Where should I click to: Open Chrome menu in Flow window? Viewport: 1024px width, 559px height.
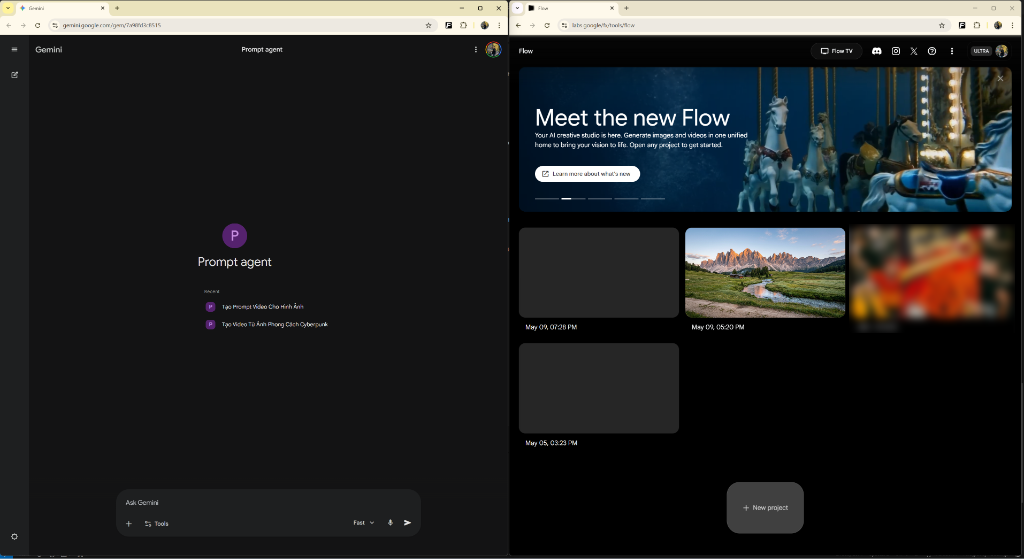pyautogui.click(x=1013, y=25)
